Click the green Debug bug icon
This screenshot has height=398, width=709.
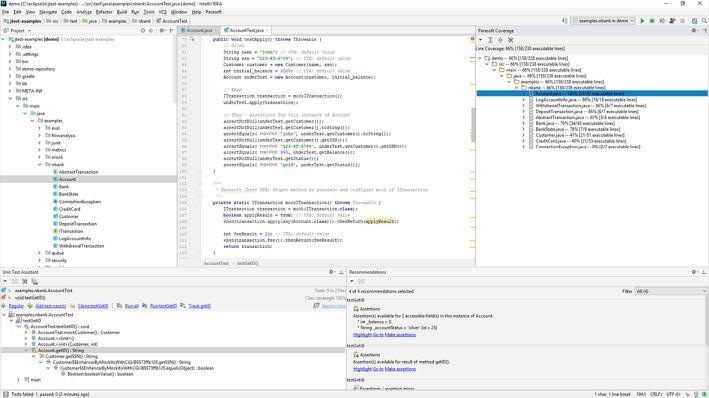pyautogui.click(x=652, y=21)
